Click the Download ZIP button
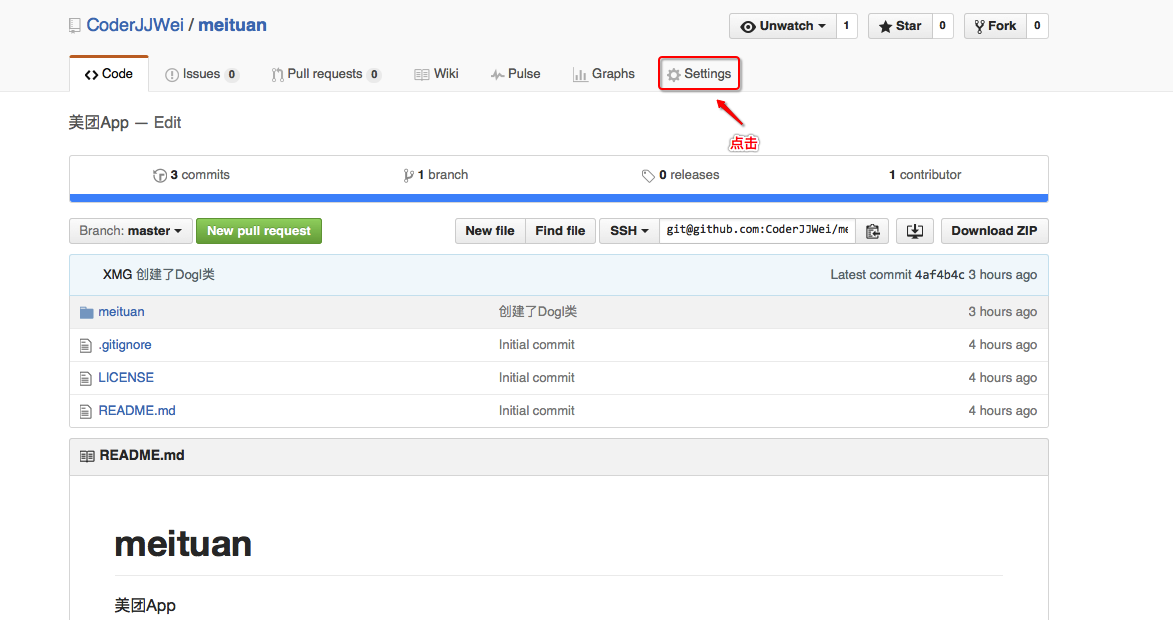Screen dimensions: 1173x620 (x=994, y=231)
